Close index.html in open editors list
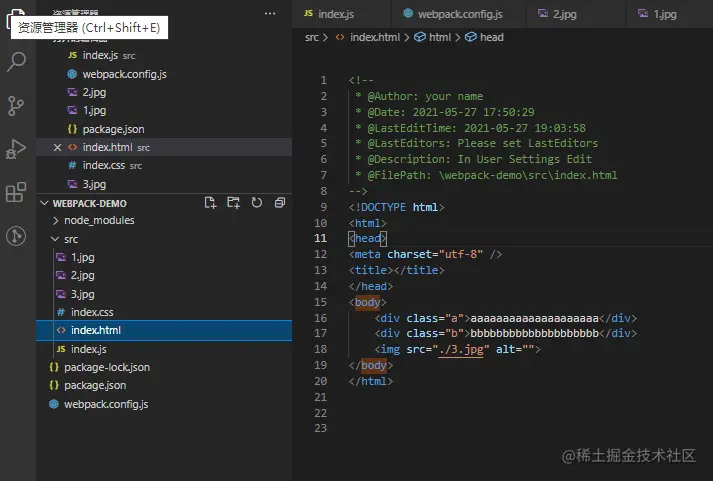The height and width of the screenshot is (481, 713). pos(57,147)
